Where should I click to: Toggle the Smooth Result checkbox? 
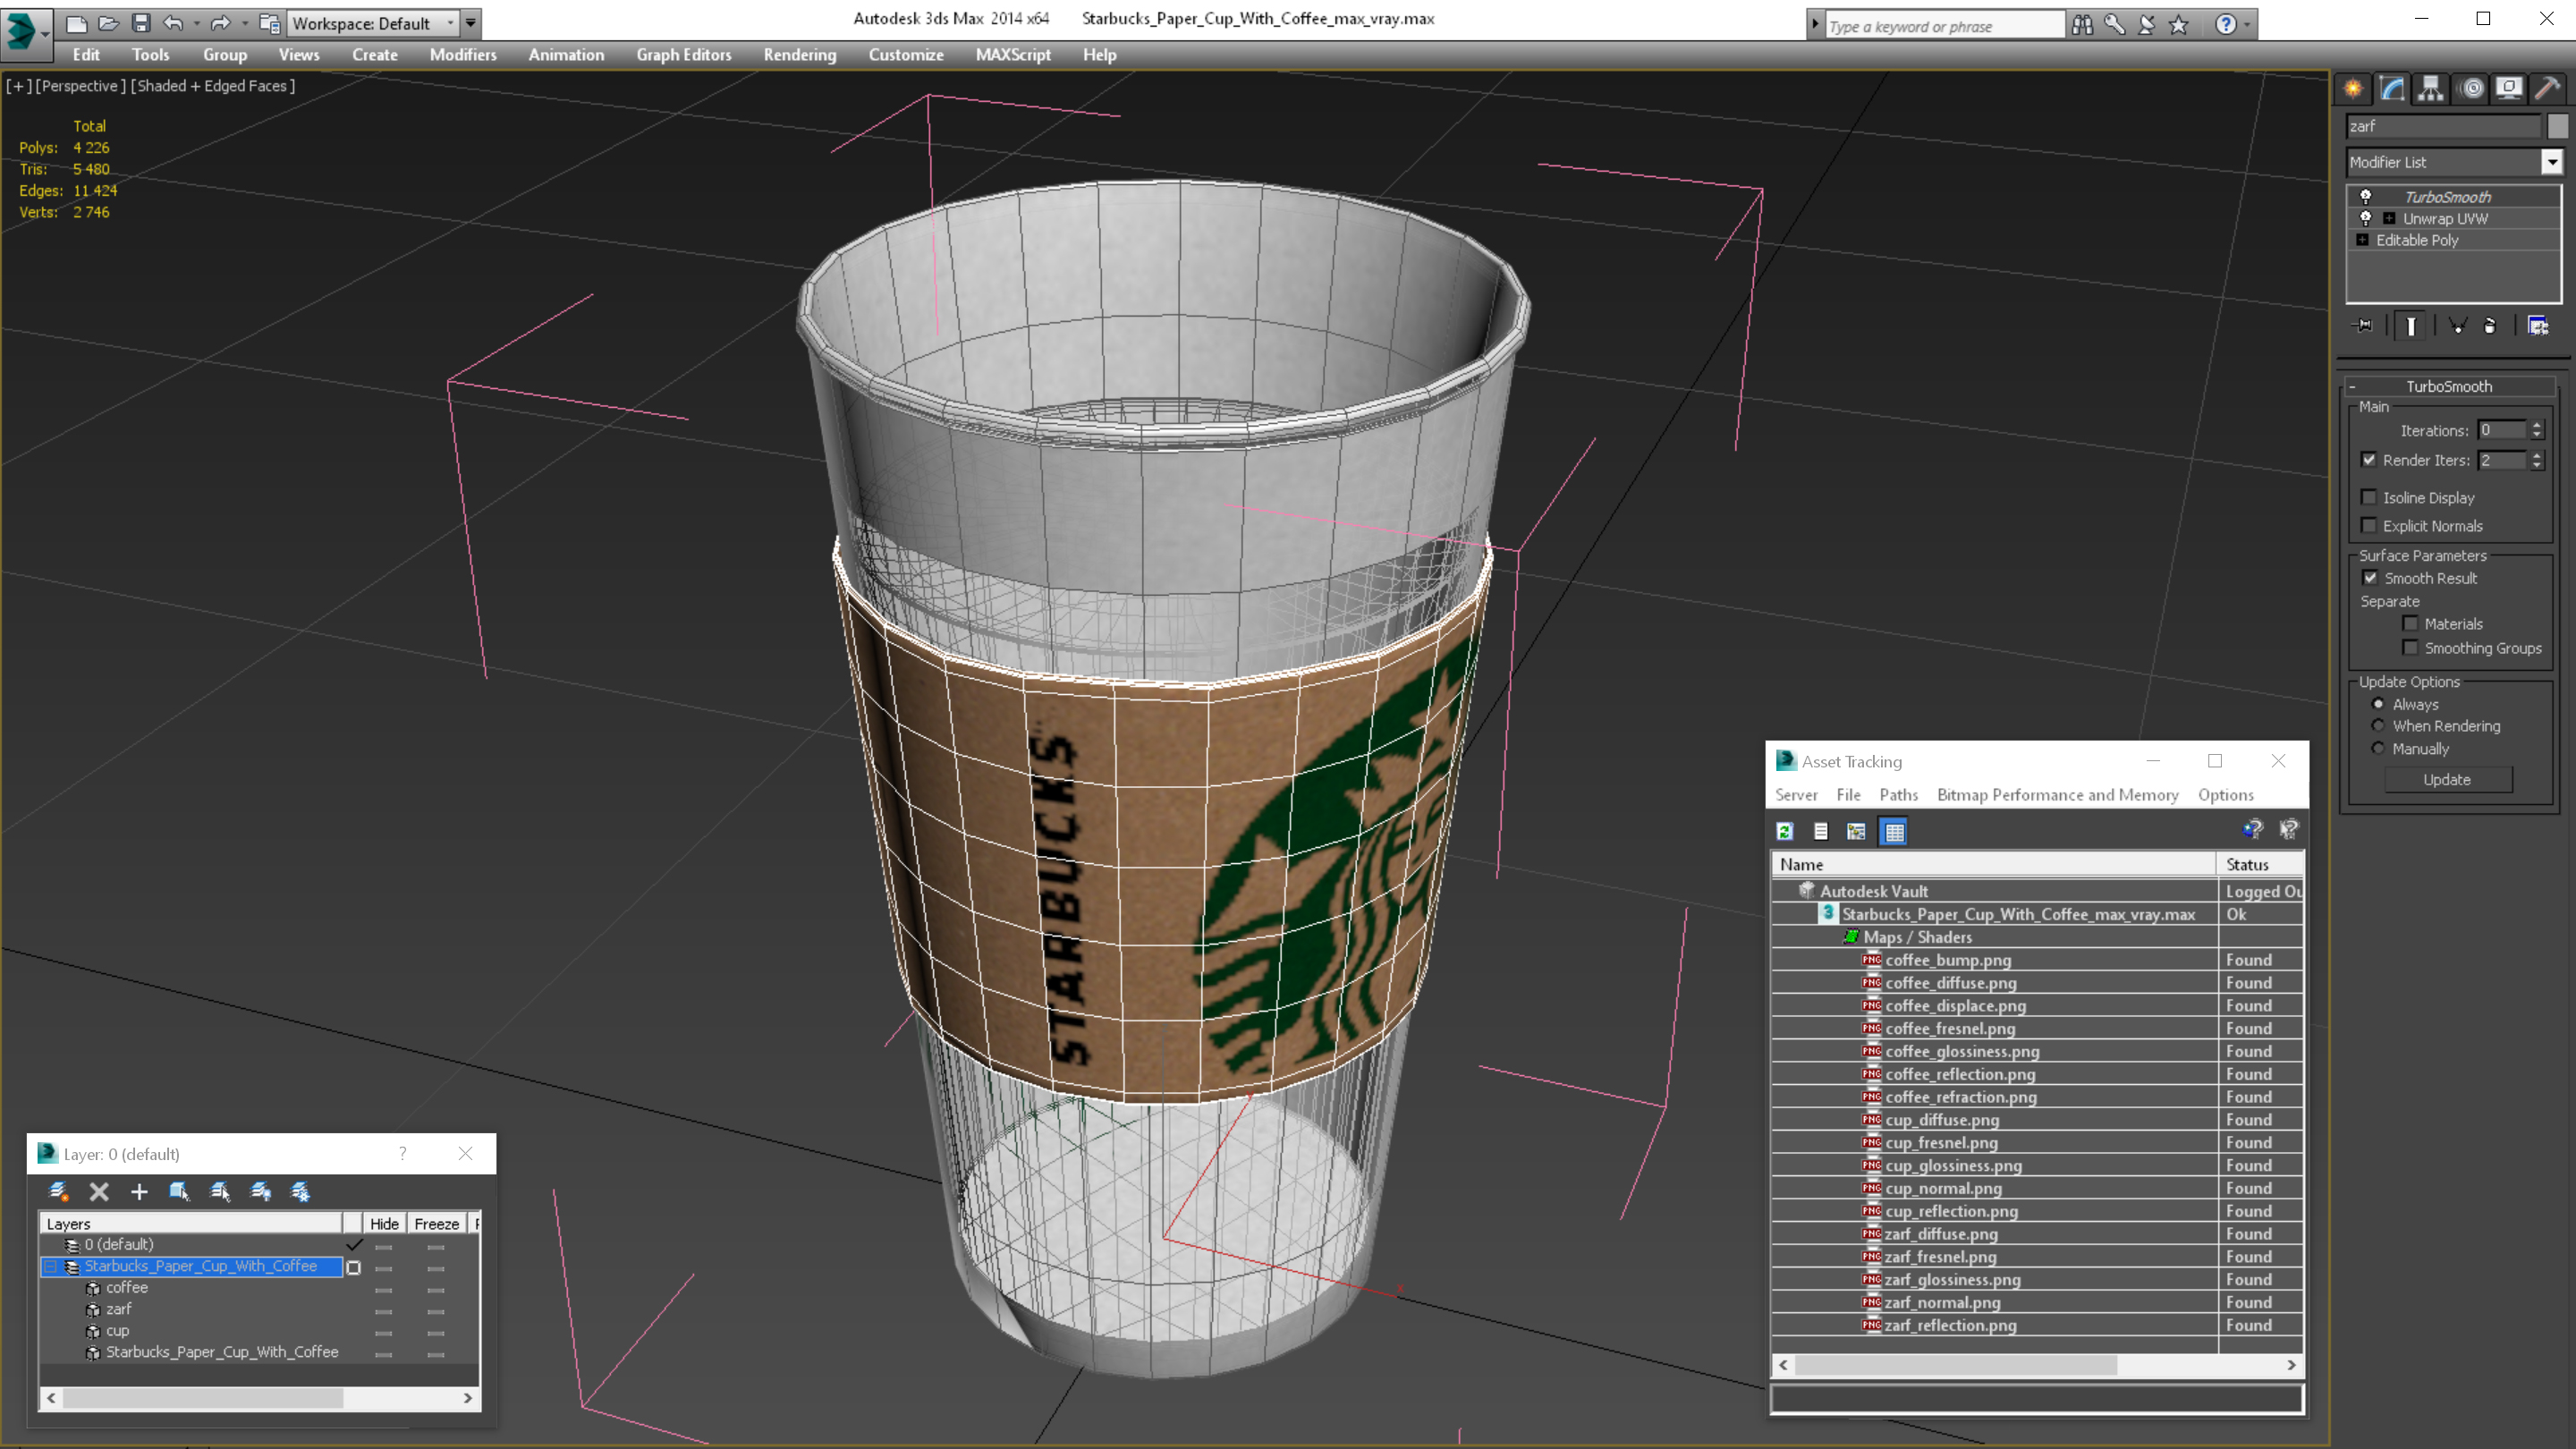[2370, 578]
